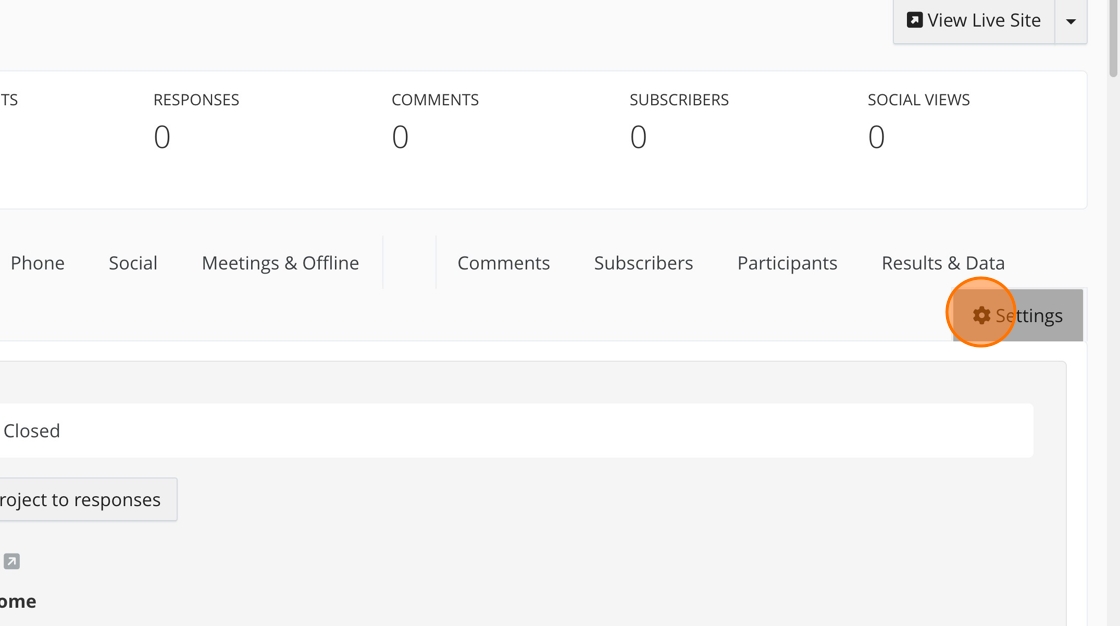Image resolution: width=1120 pixels, height=626 pixels.
Task: Click the View Live Site label text
Action: click(984, 20)
